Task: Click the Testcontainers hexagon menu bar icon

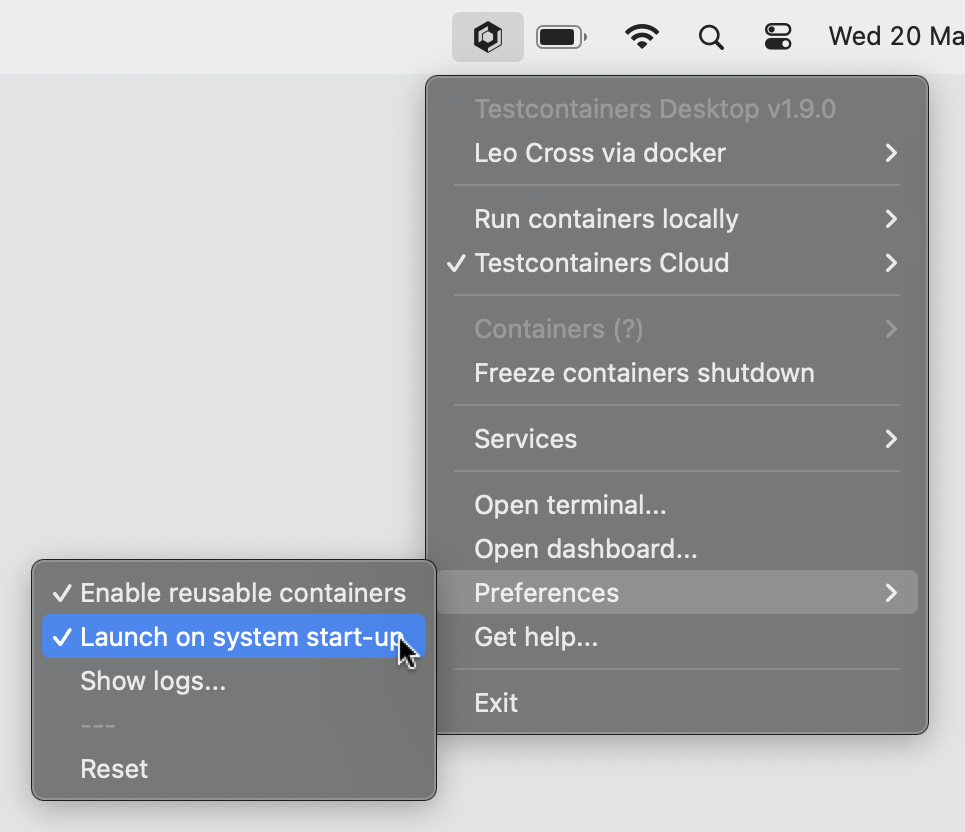Action: 487,36
